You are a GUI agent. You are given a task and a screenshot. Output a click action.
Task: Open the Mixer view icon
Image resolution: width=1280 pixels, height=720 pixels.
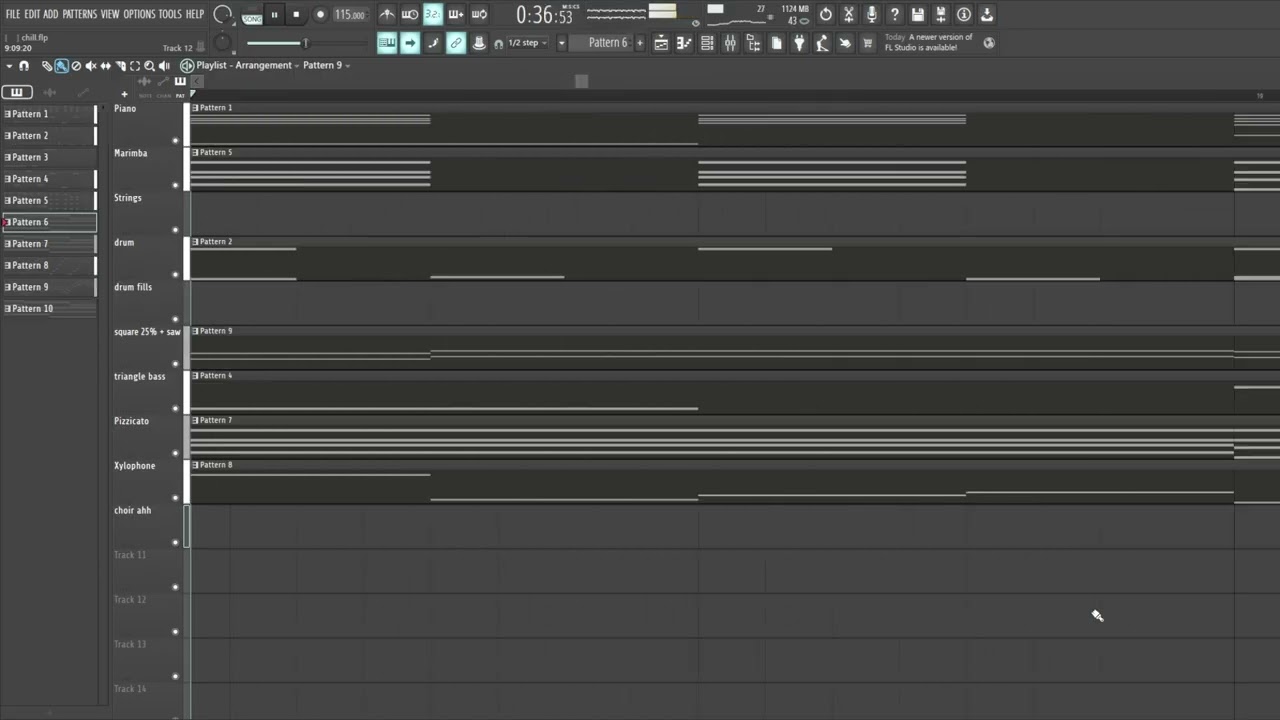(x=730, y=43)
